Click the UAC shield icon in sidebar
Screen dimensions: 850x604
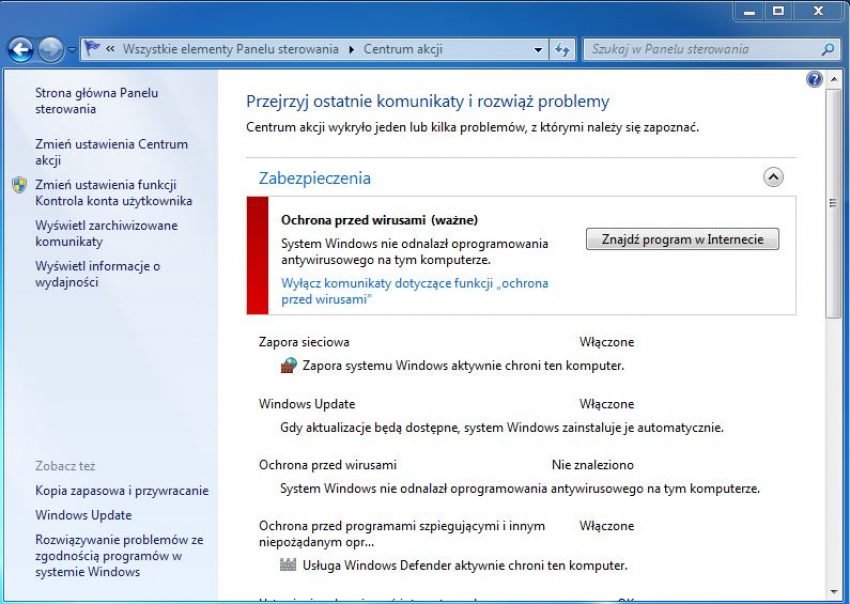(x=20, y=185)
